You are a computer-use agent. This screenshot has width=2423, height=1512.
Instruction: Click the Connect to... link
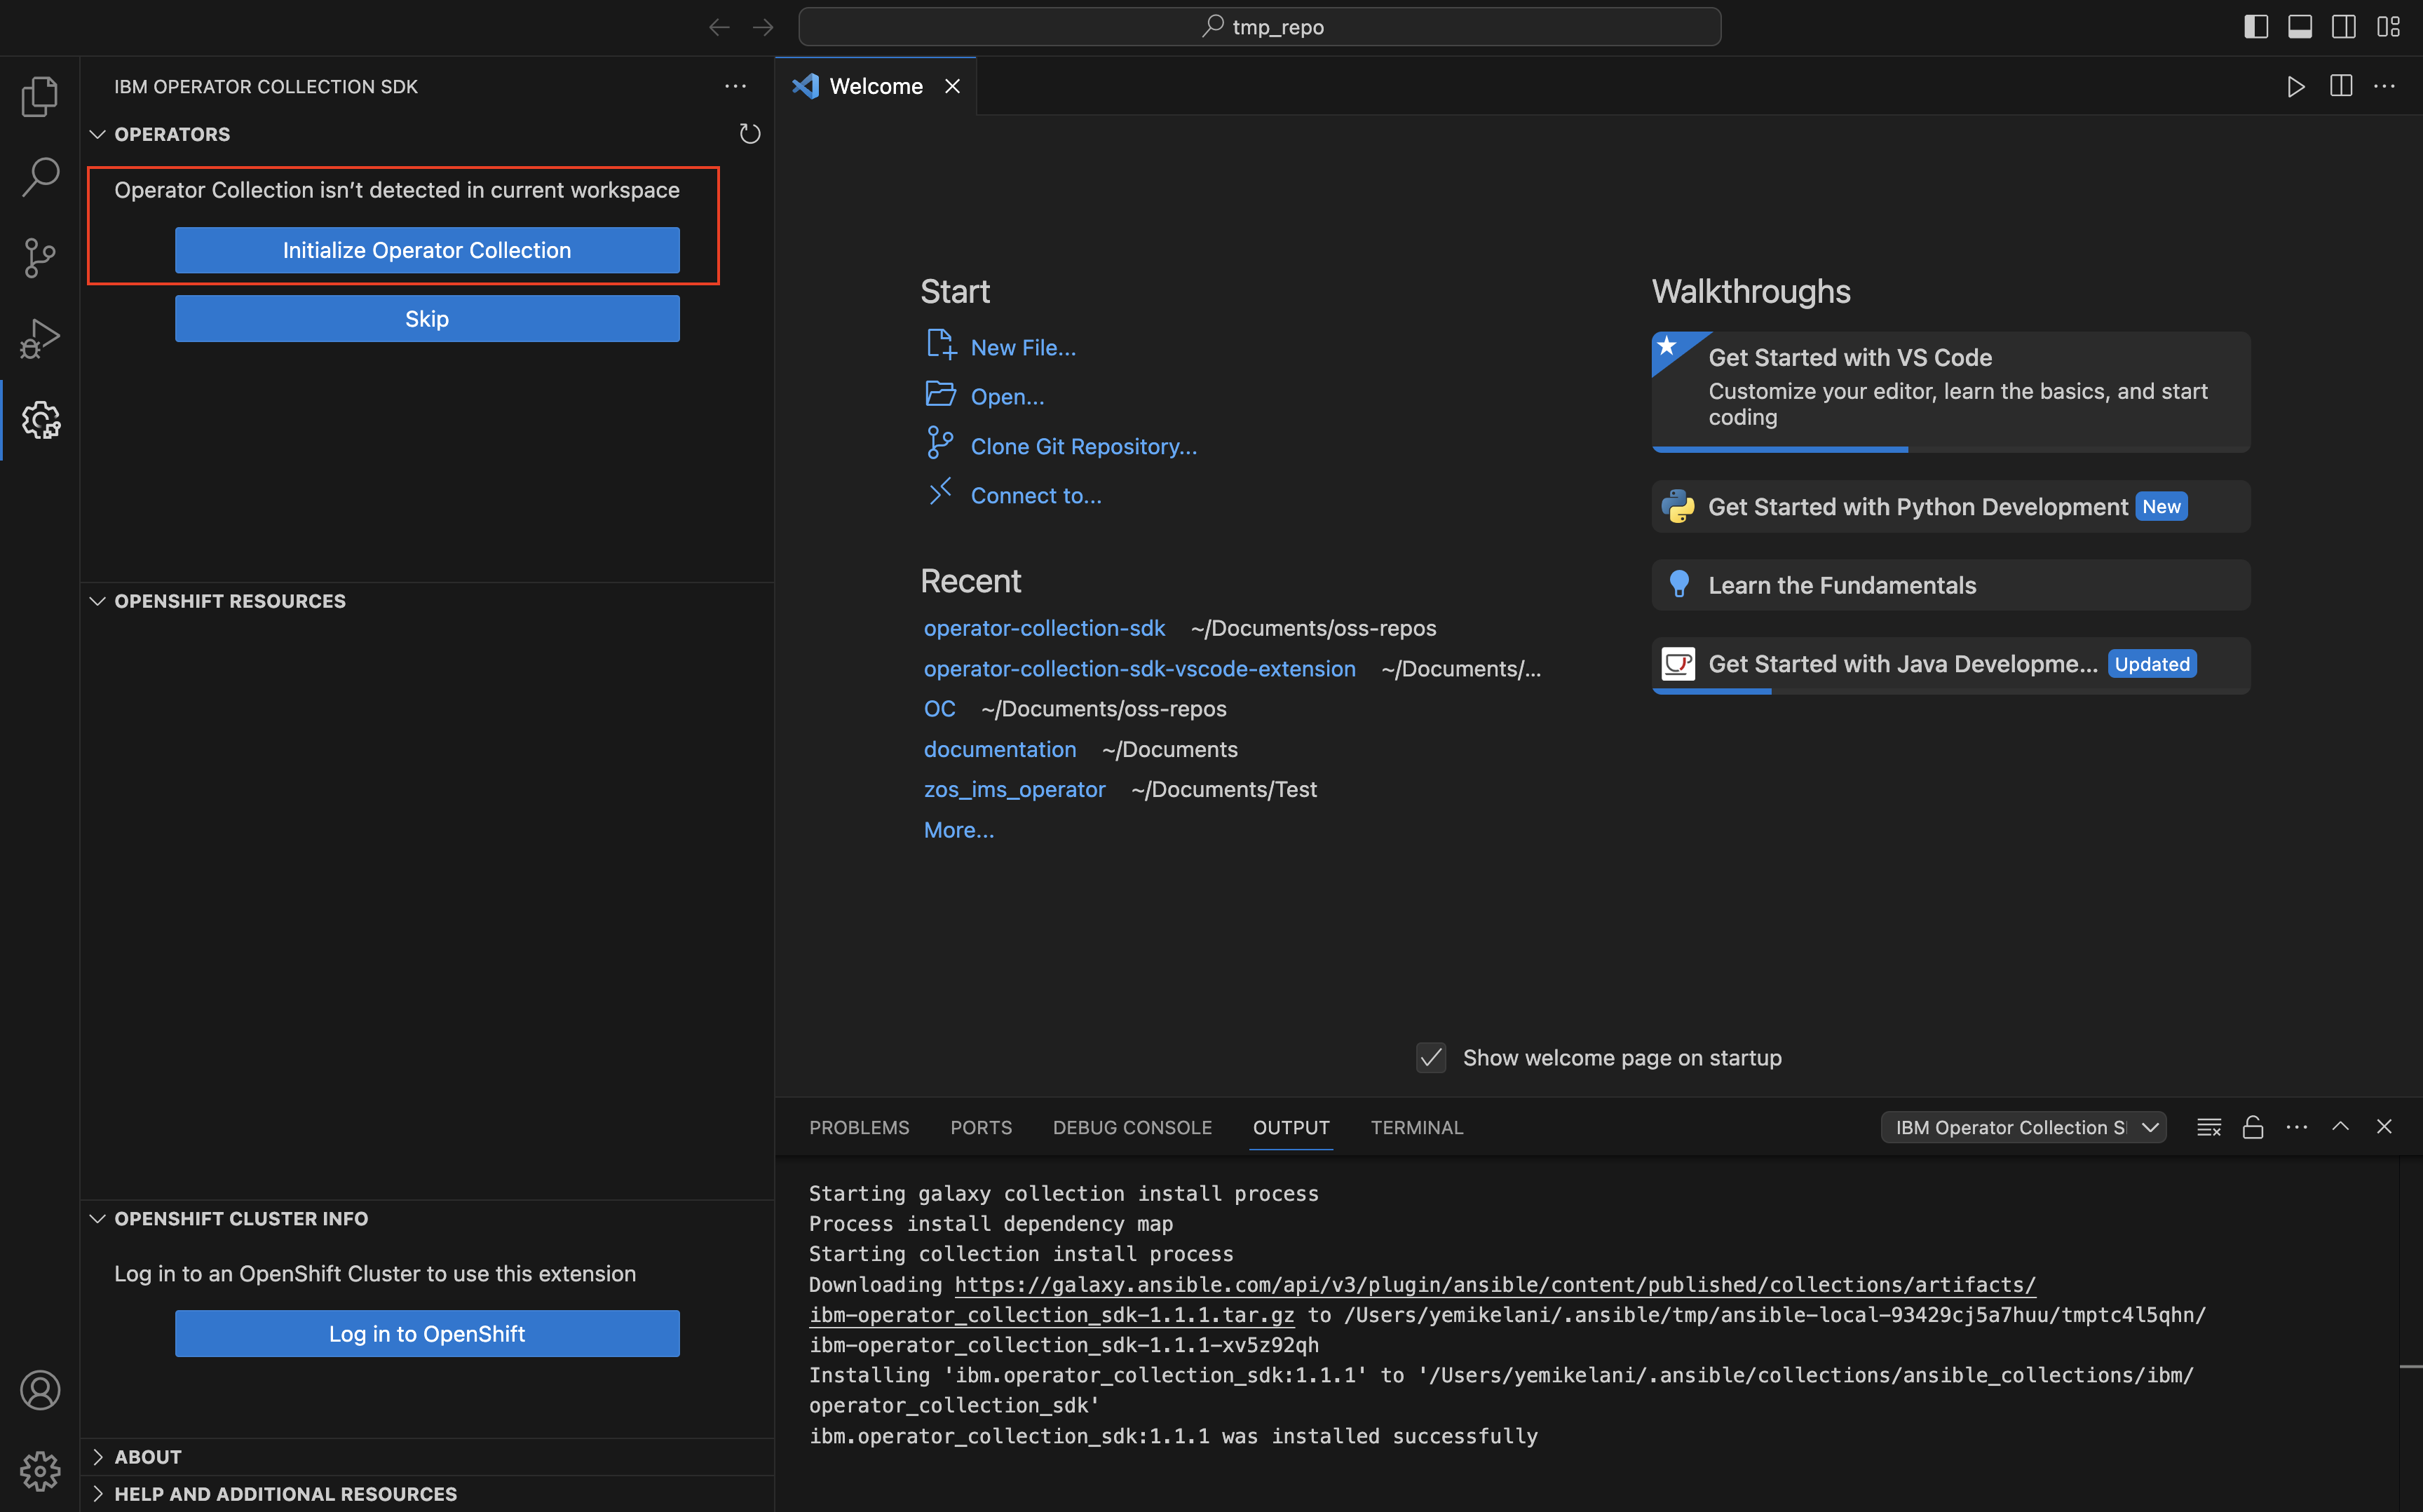1036,496
